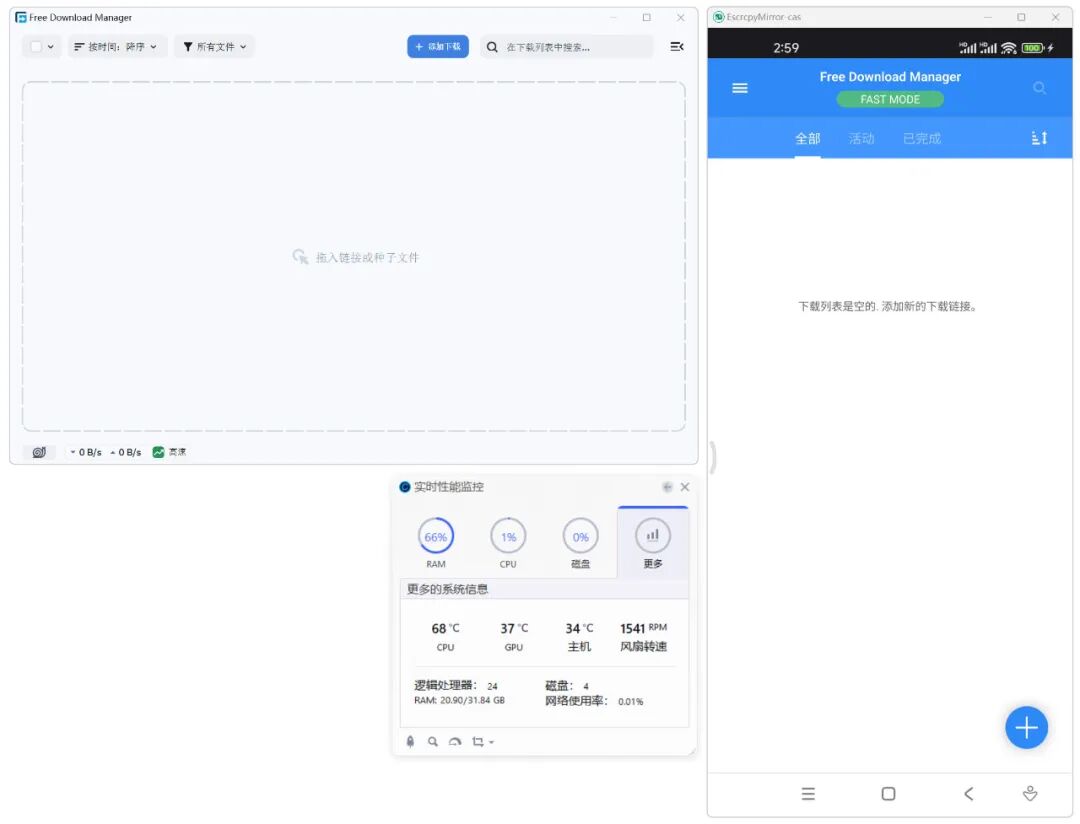Click the Wi-Fi icon in phone status bar

click(1008, 48)
